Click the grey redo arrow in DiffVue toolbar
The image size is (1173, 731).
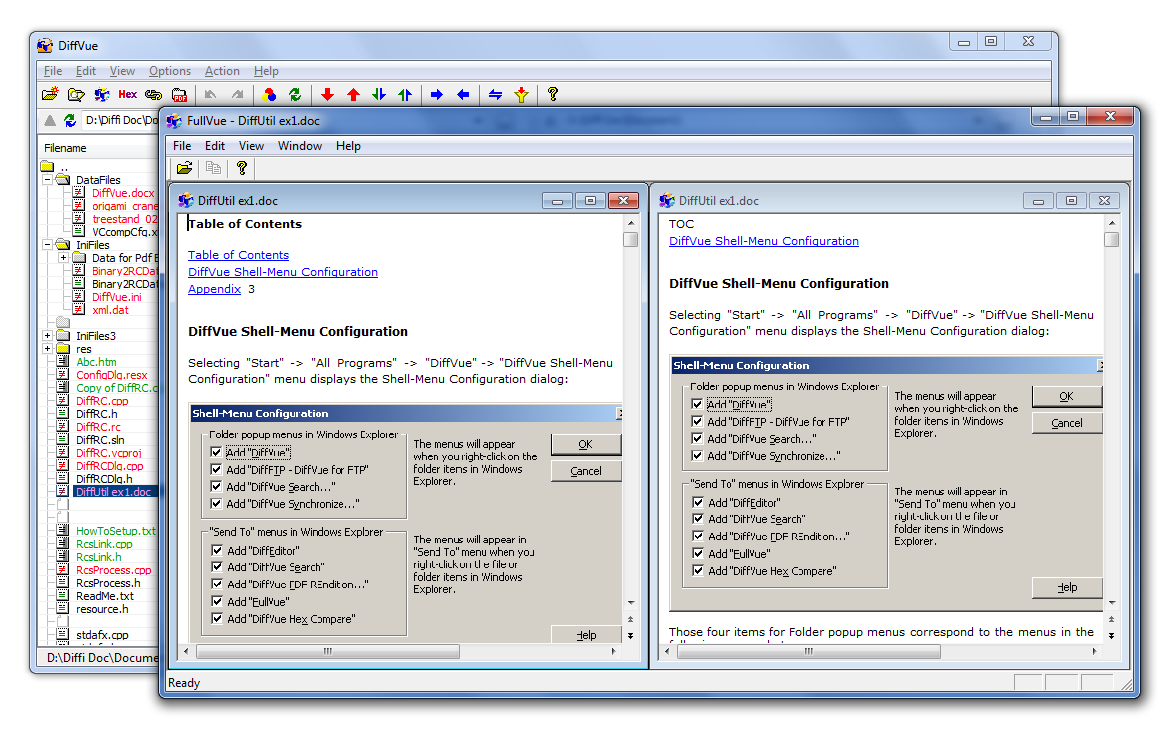(x=237, y=94)
